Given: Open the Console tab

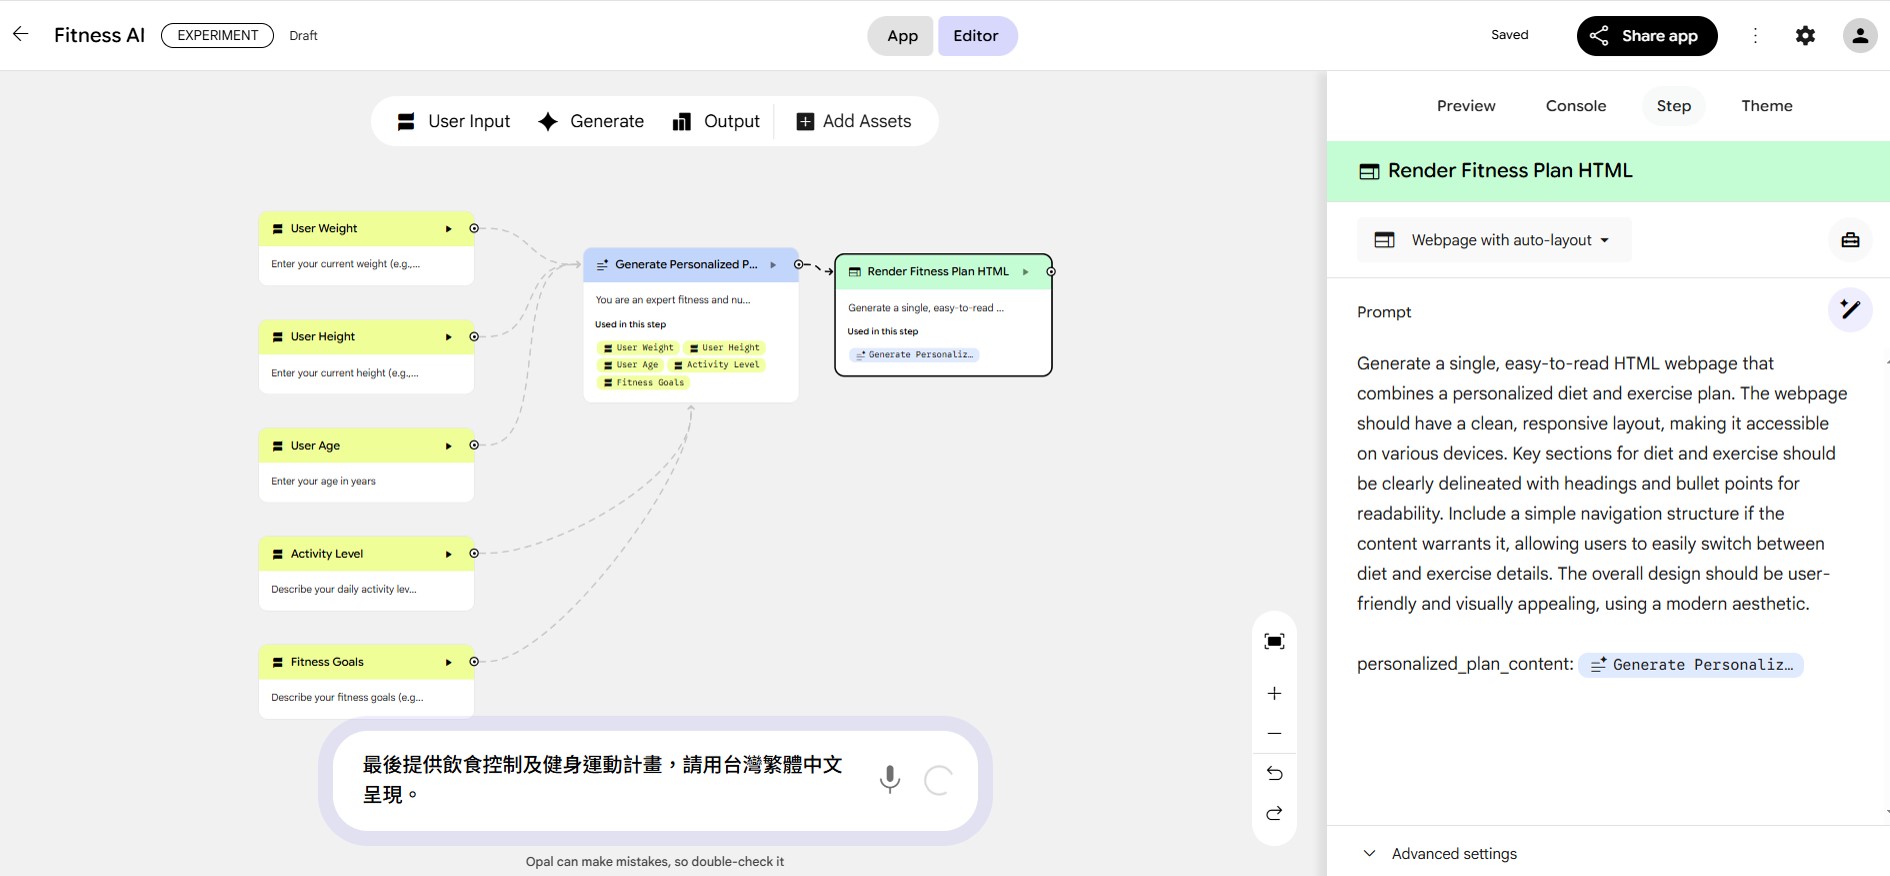Looking at the screenshot, I should (1575, 106).
